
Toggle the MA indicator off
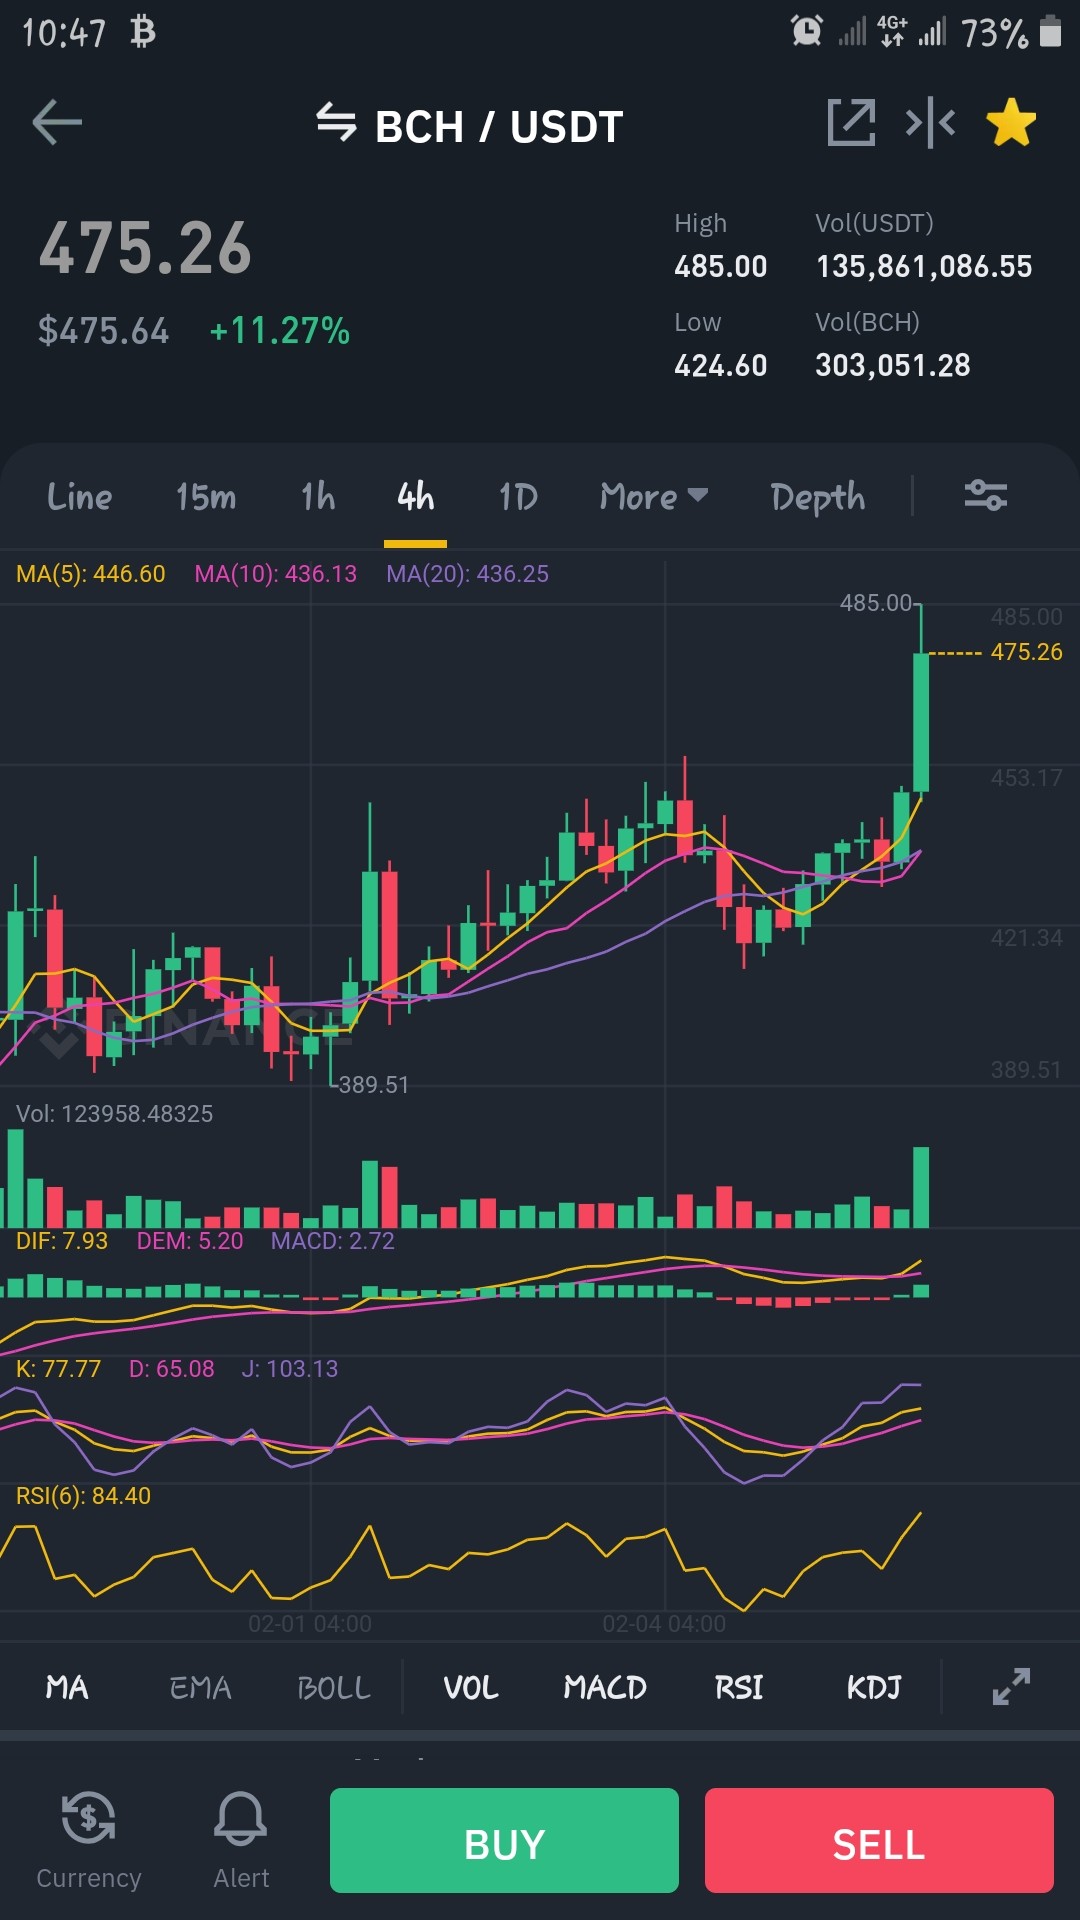coord(67,1688)
